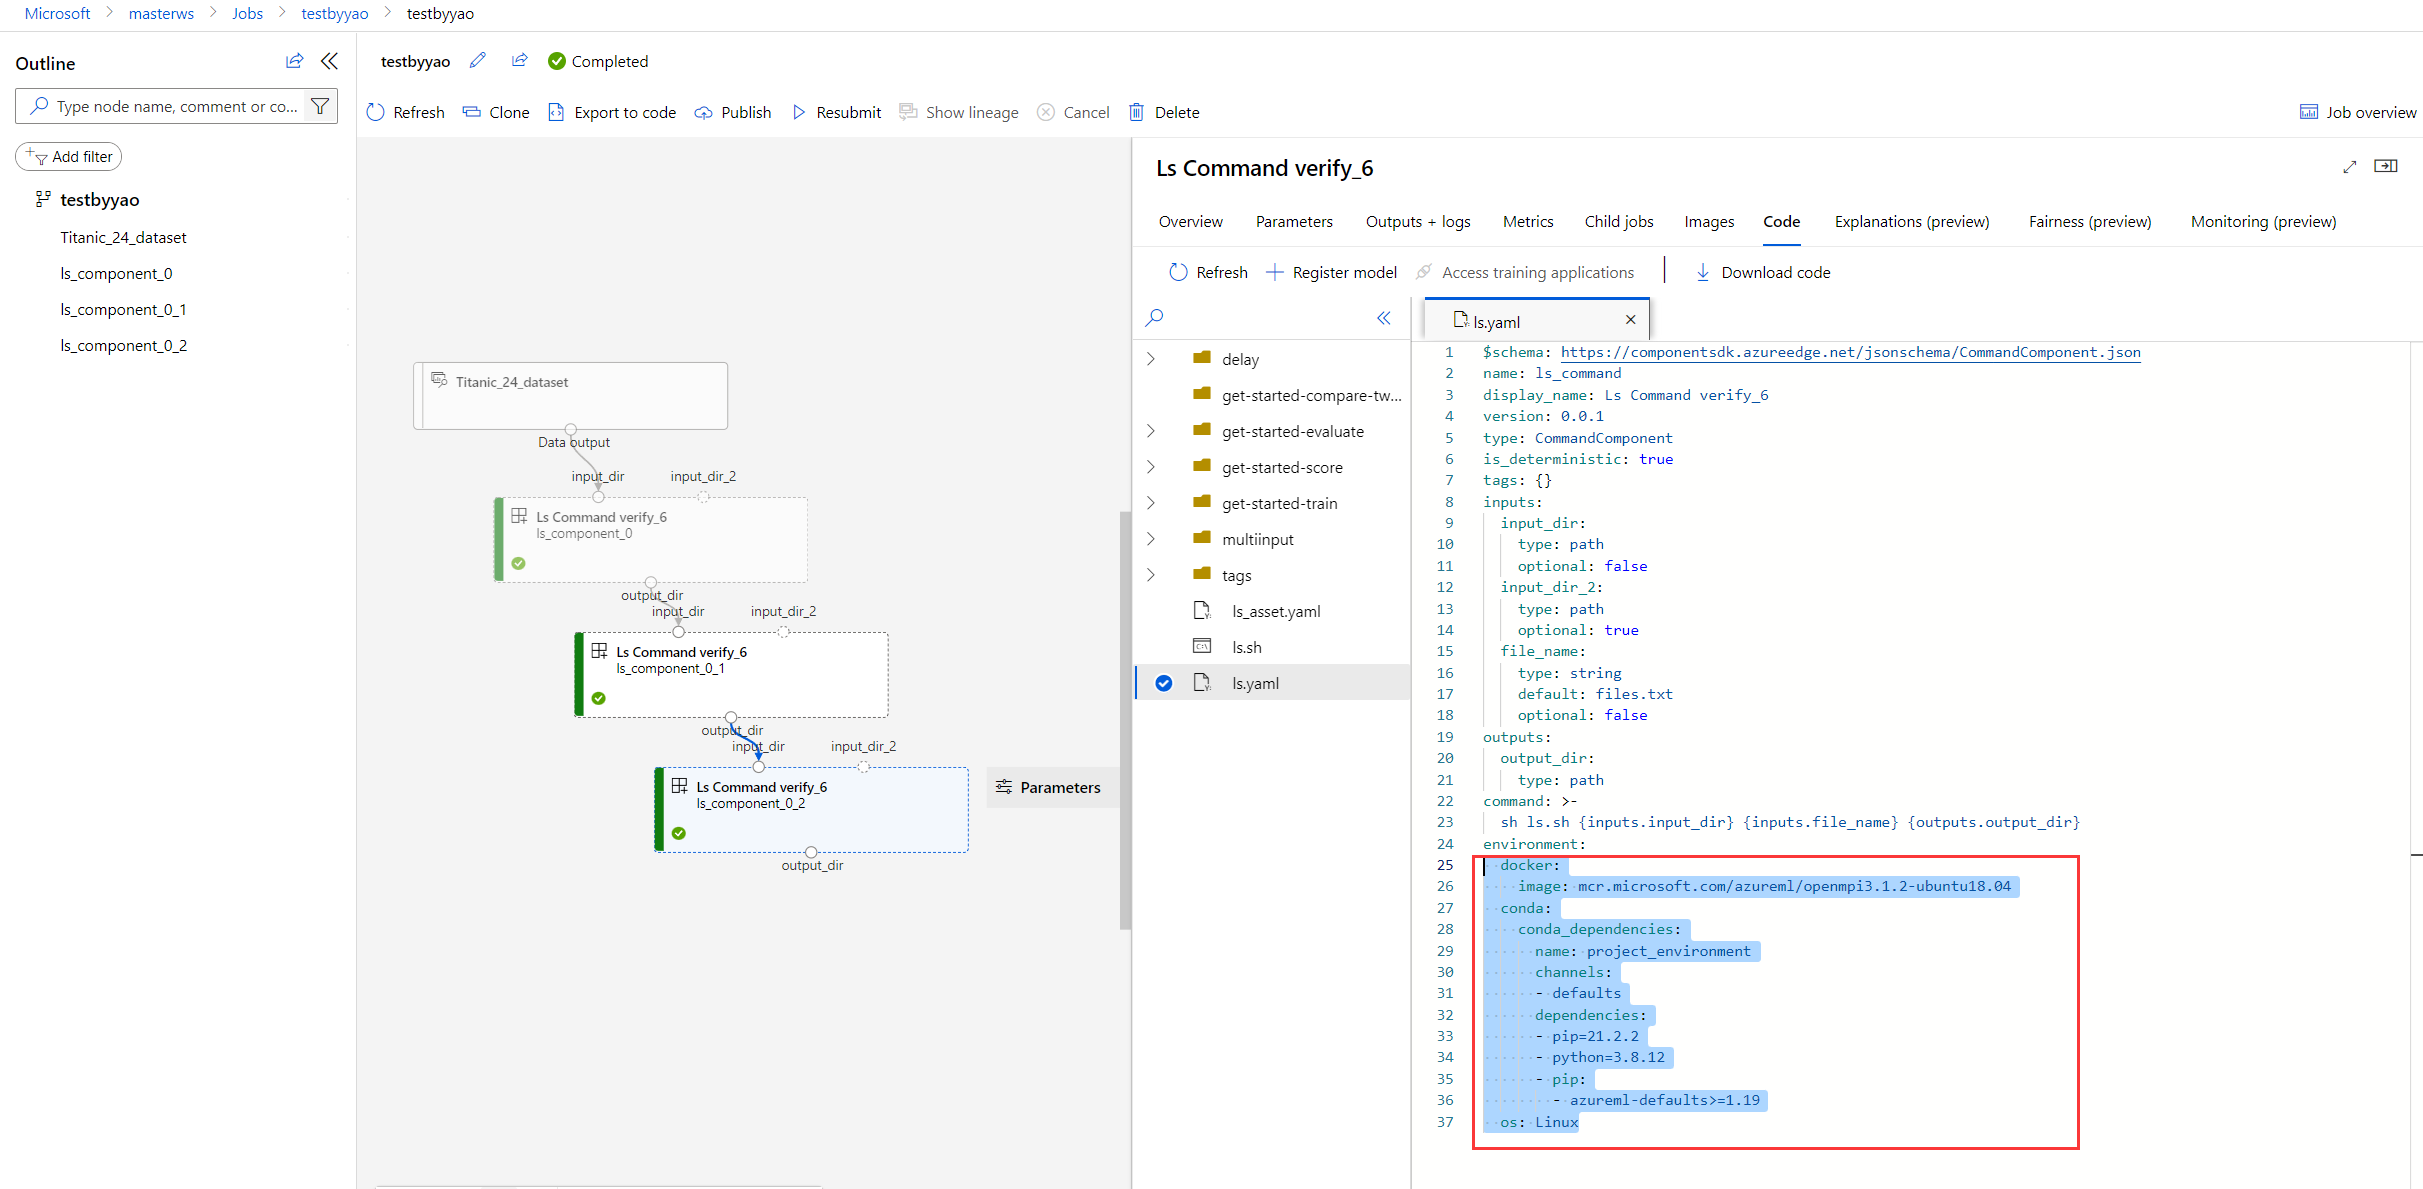Switch to the Outputs + logs tab

(1417, 222)
